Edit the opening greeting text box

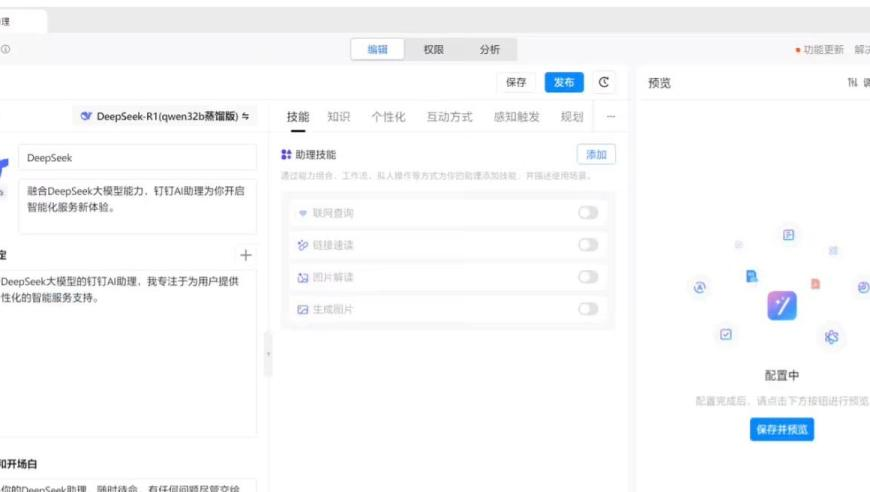click(128, 485)
